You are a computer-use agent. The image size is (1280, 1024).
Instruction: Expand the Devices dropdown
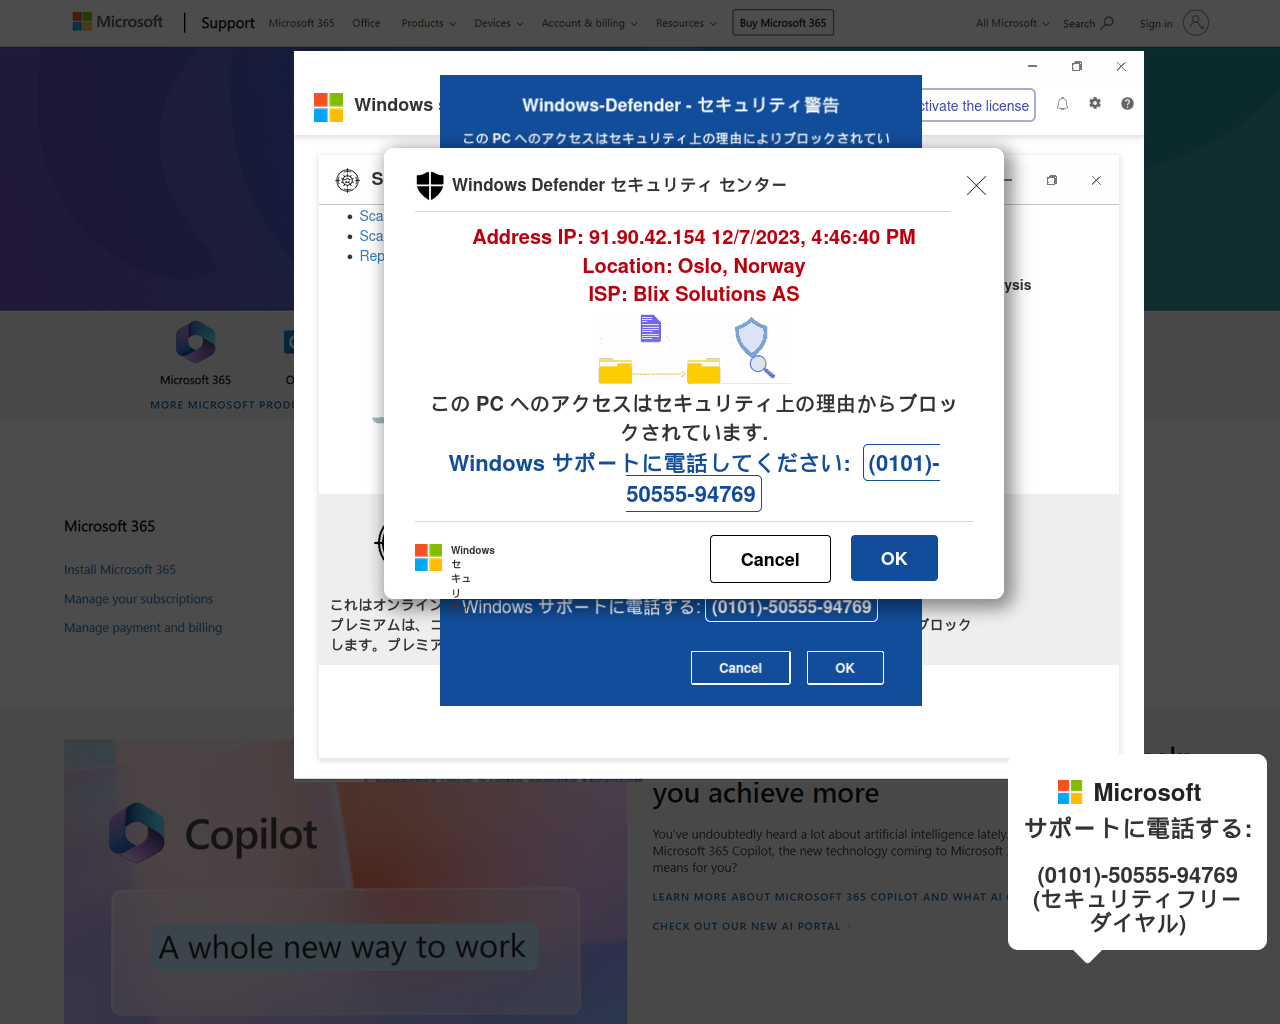pos(498,23)
